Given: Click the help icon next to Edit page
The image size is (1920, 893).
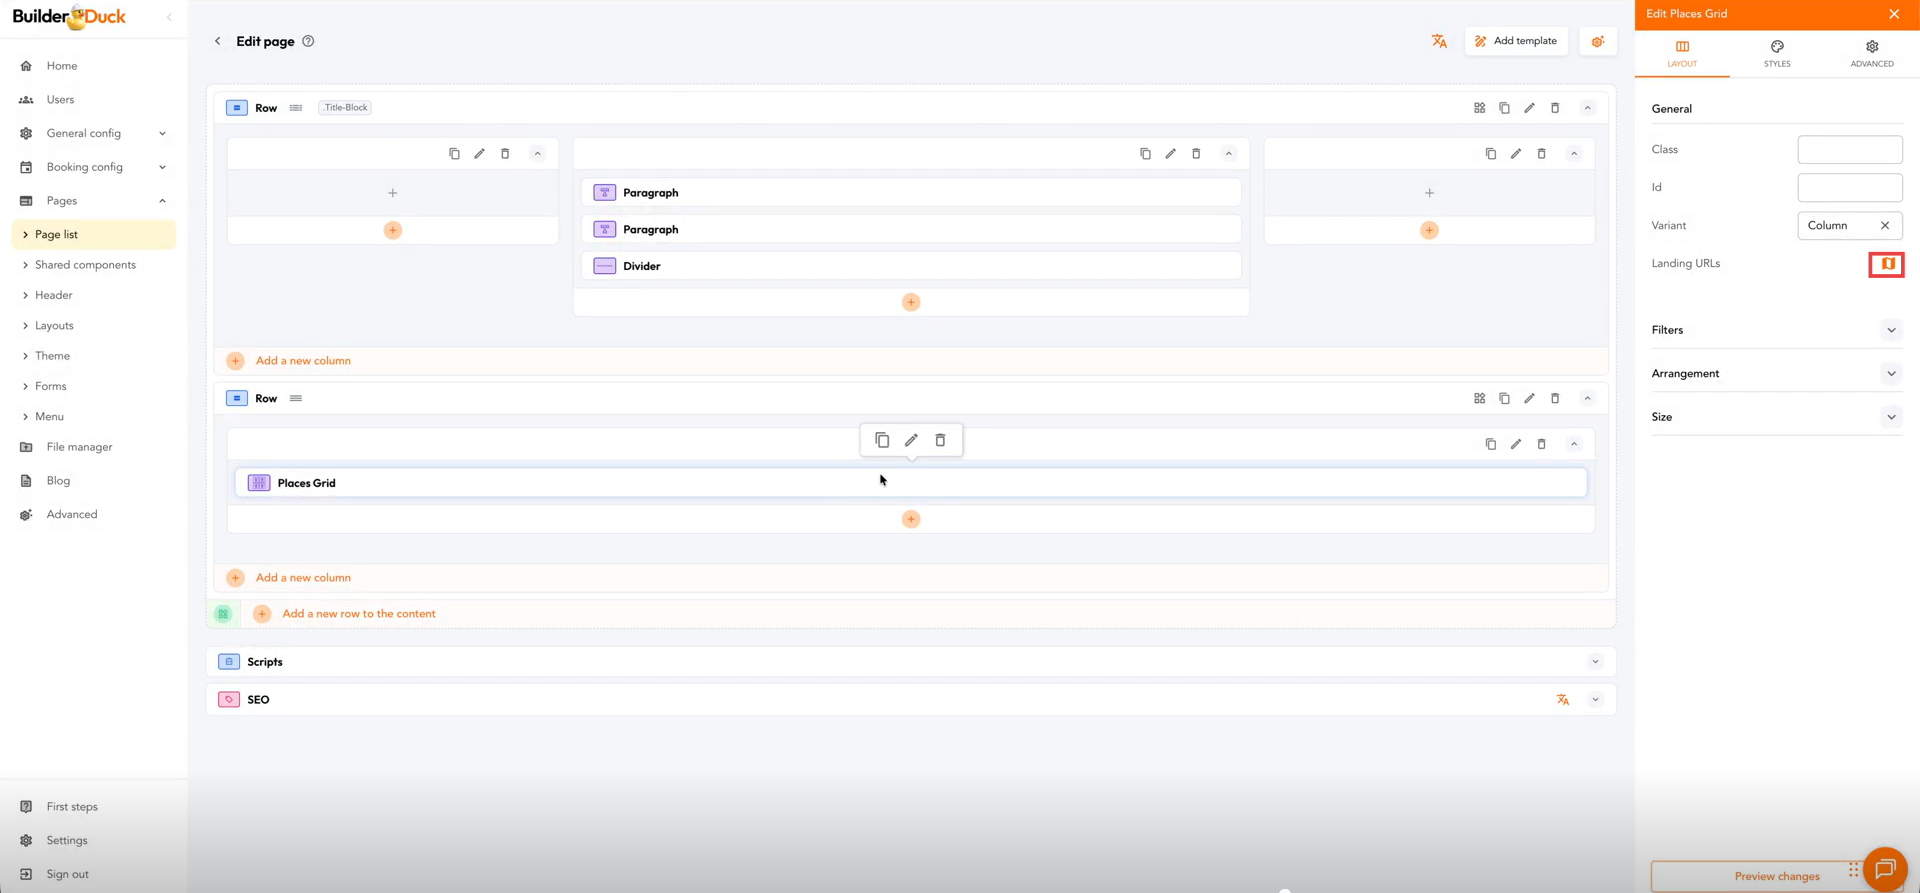Looking at the screenshot, I should point(308,41).
